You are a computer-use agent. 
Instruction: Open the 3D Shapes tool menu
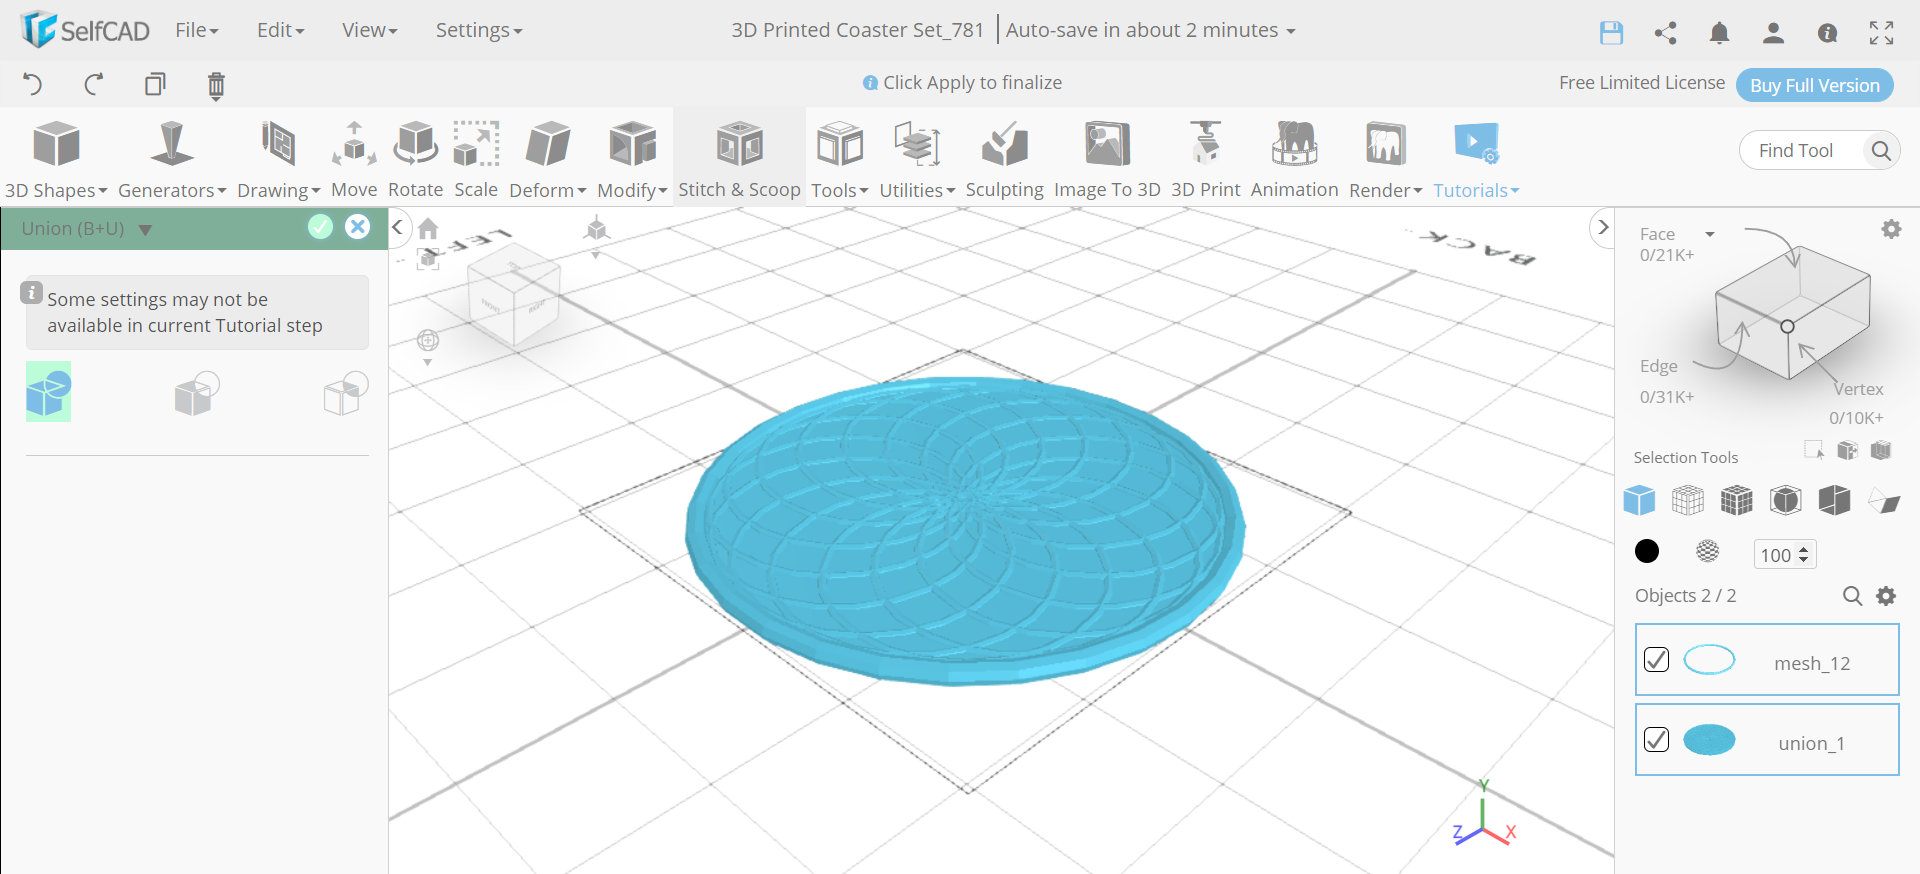tap(56, 159)
